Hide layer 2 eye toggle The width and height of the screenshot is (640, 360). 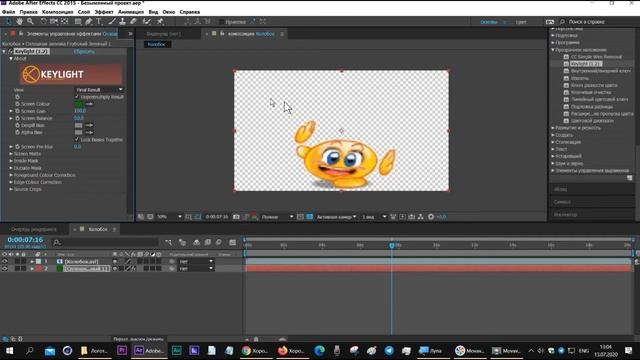tap(5, 268)
